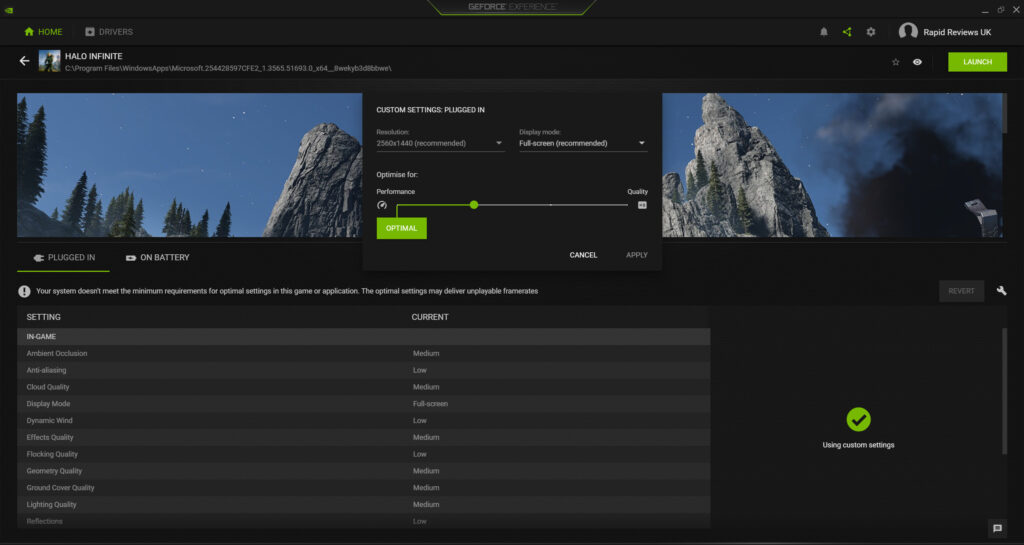The height and width of the screenshot is (545, 1024).
Task: Click the settings list scrollbar
Action: 1004,392
